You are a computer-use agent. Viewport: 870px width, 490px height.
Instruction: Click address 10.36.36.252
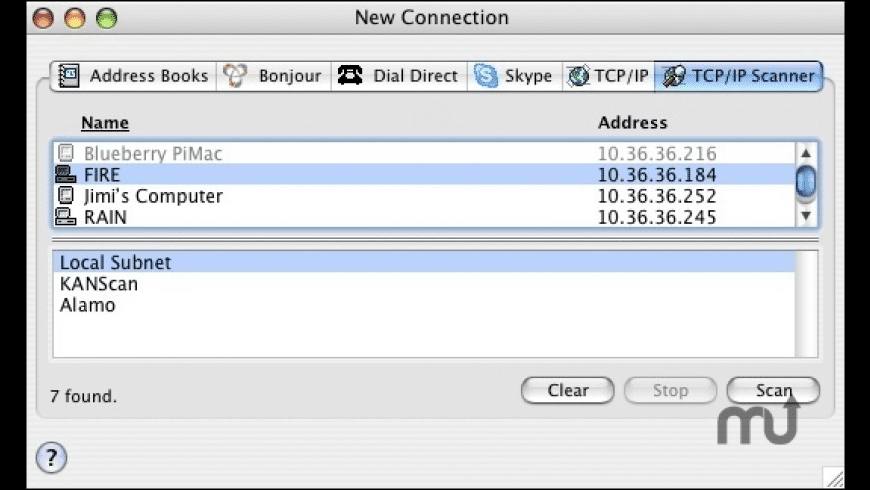click(x=657, y=196)
